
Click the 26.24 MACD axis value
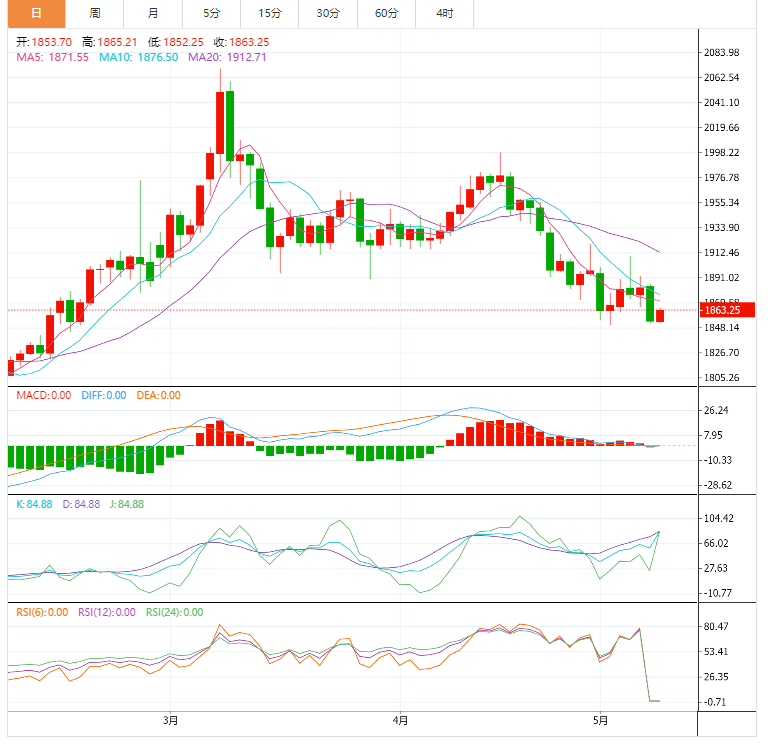[716, 410]
